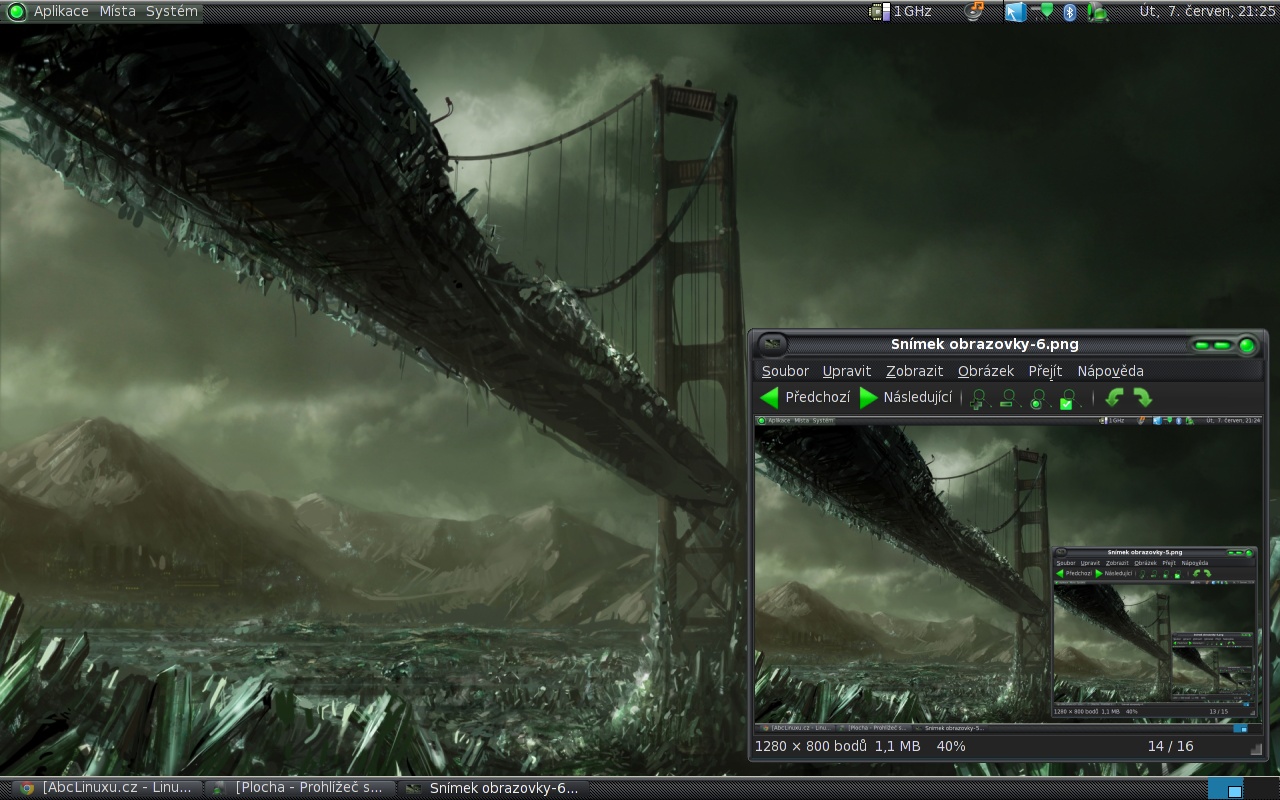
Task: Switch to the AbcLinuxu.cz taskbar window
Action: 105,788
